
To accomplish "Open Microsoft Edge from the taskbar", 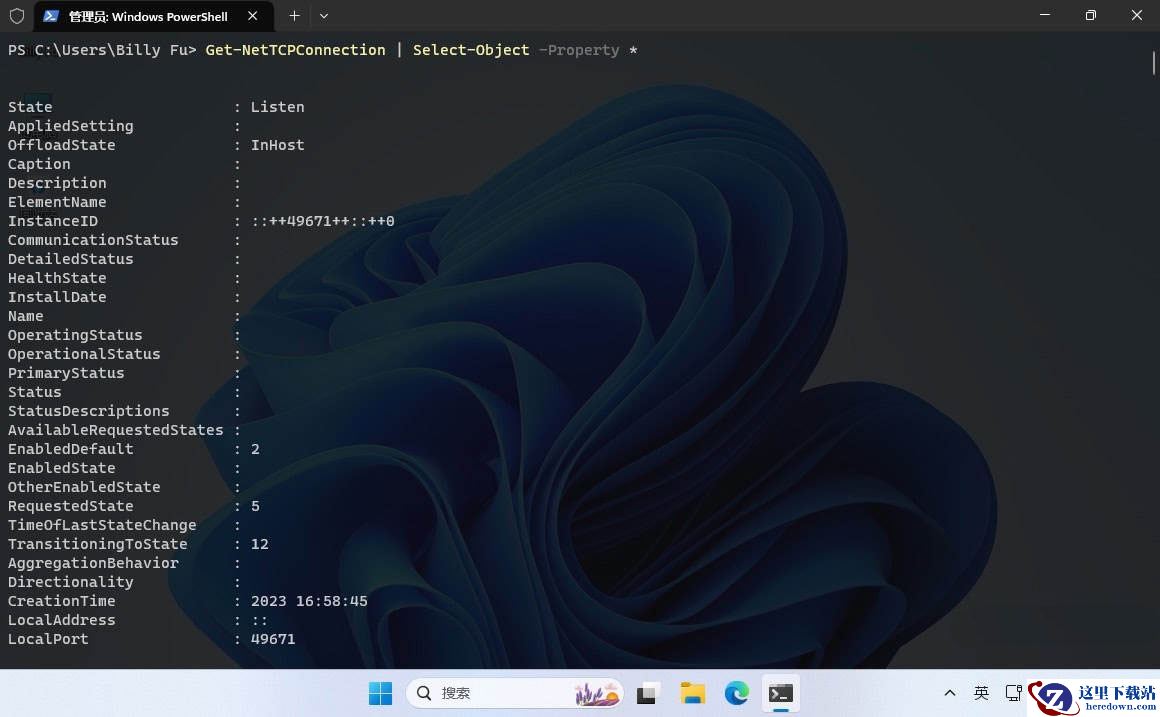I will (x=737, y=693).
